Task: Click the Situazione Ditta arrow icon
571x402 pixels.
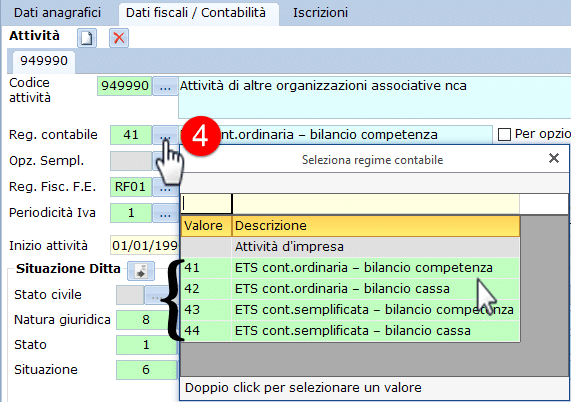Action: point(141,271)
